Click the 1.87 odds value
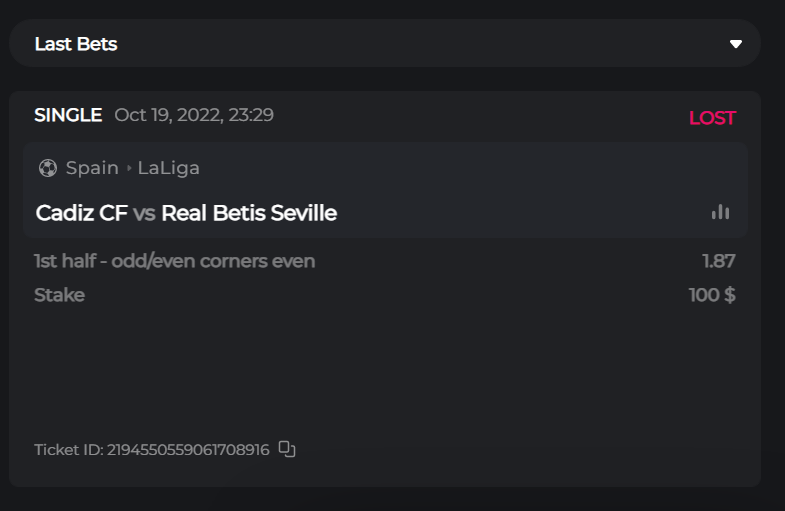785x511 pixels. pyautogui.click(x=718, y=262)
